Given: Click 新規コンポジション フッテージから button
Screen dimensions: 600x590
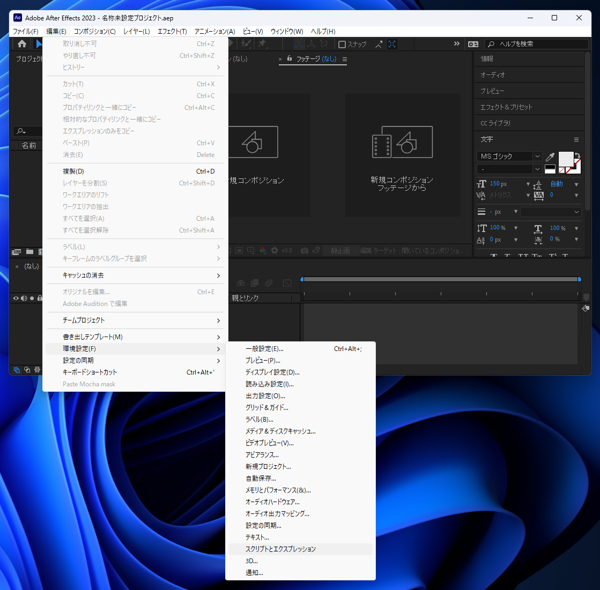Looking at the screenshot, I should tap(403, 155).
